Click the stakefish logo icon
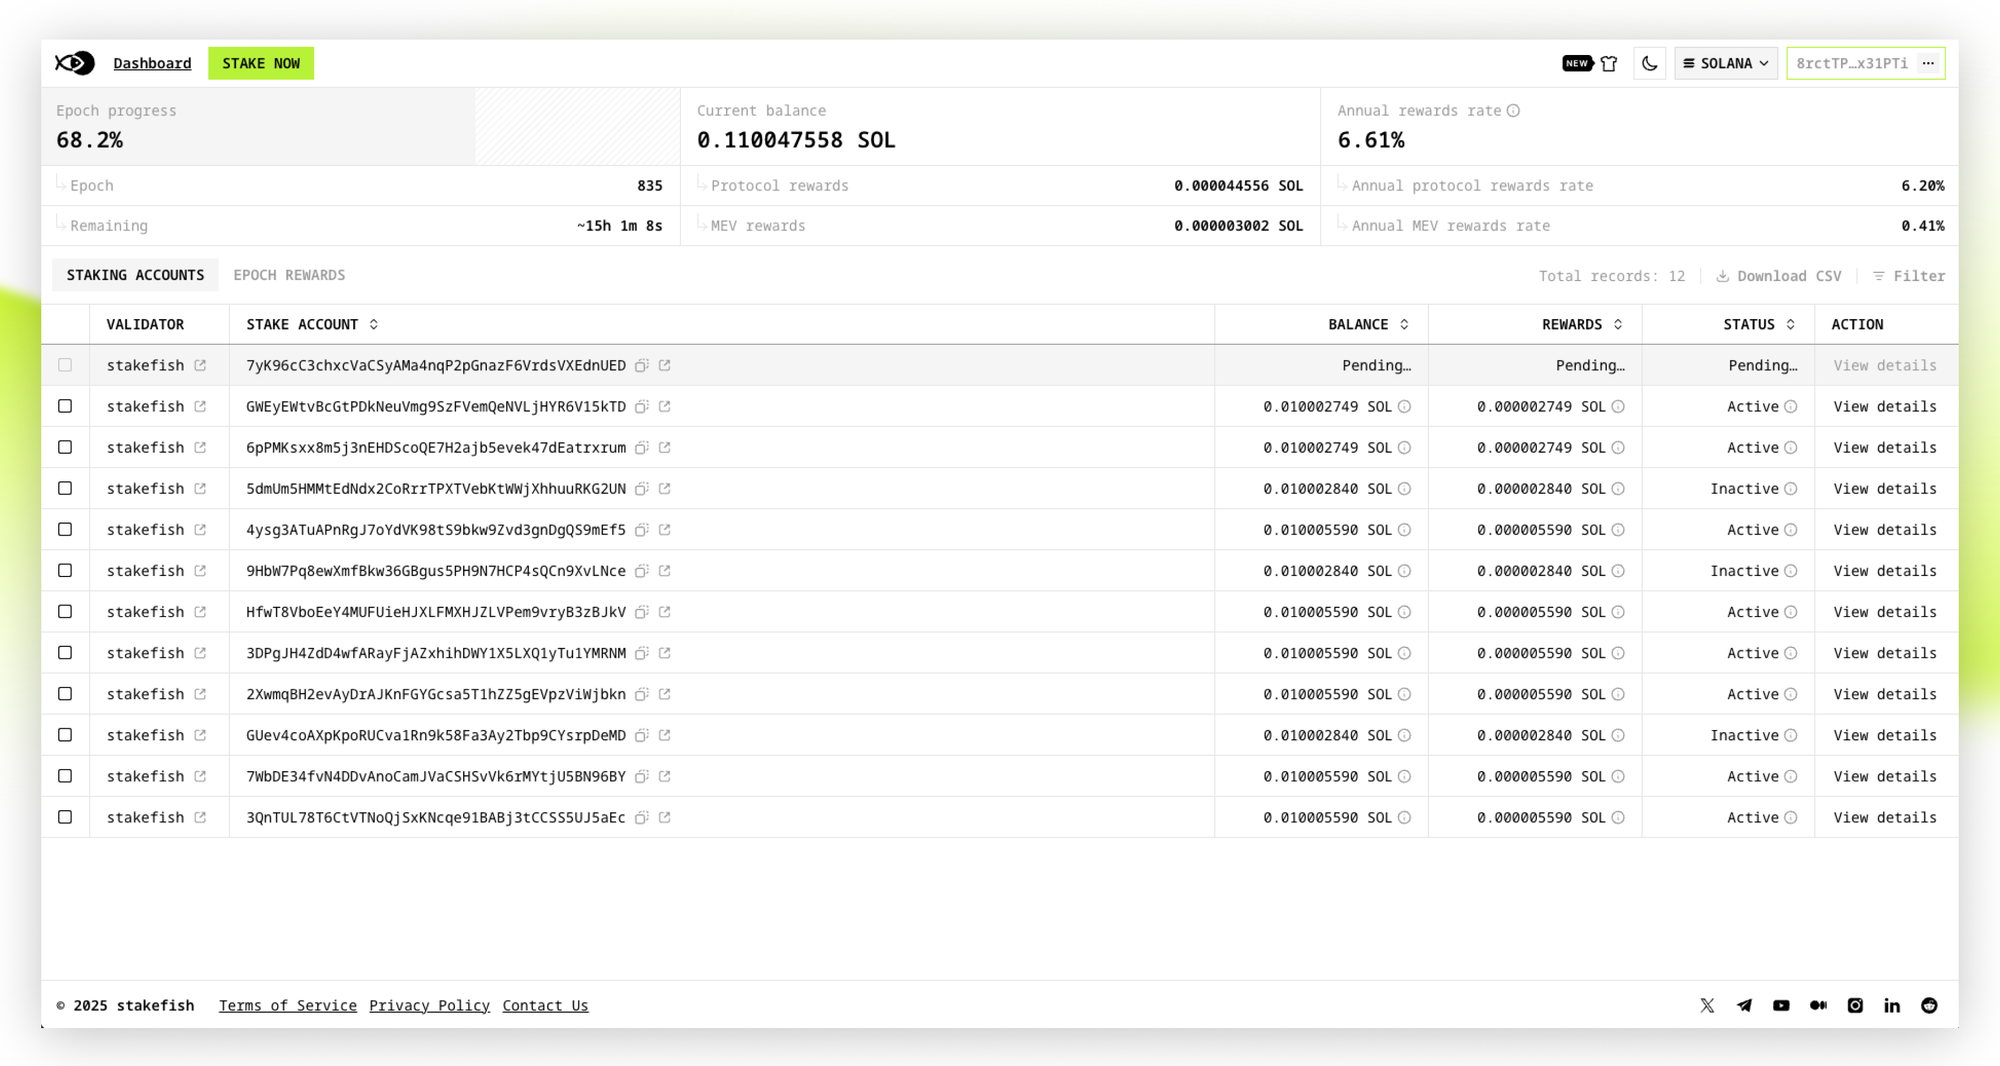Image resolution: width=2000 pixels, height=1066 pixels. 75,63
